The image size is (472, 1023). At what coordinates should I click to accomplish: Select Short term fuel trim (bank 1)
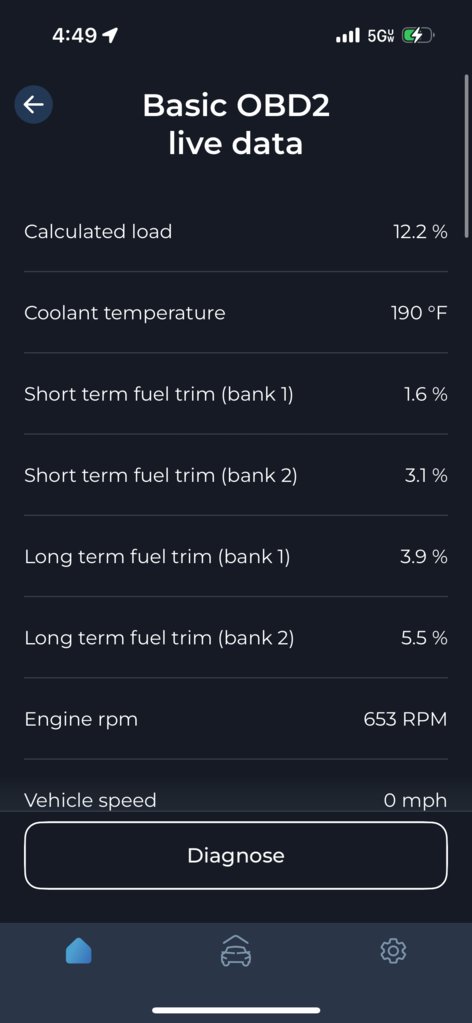[236, 394]
